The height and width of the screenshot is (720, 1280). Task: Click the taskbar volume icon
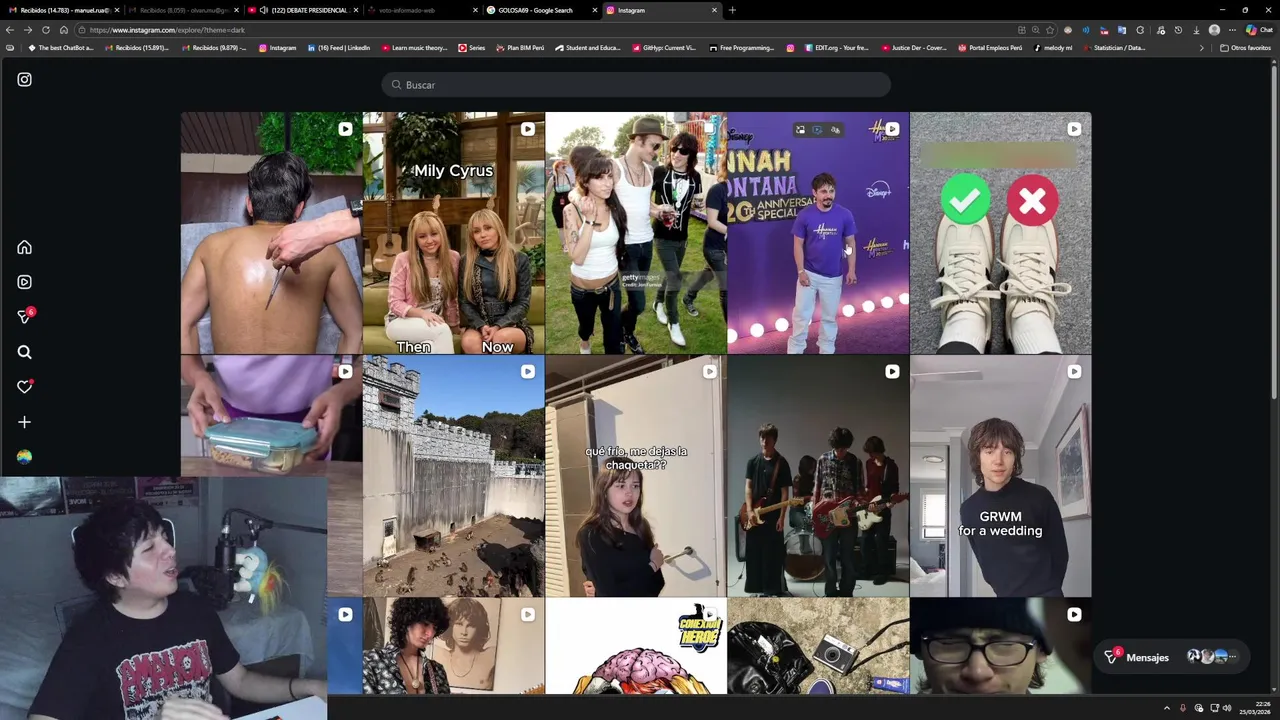tap(1227, 708)
